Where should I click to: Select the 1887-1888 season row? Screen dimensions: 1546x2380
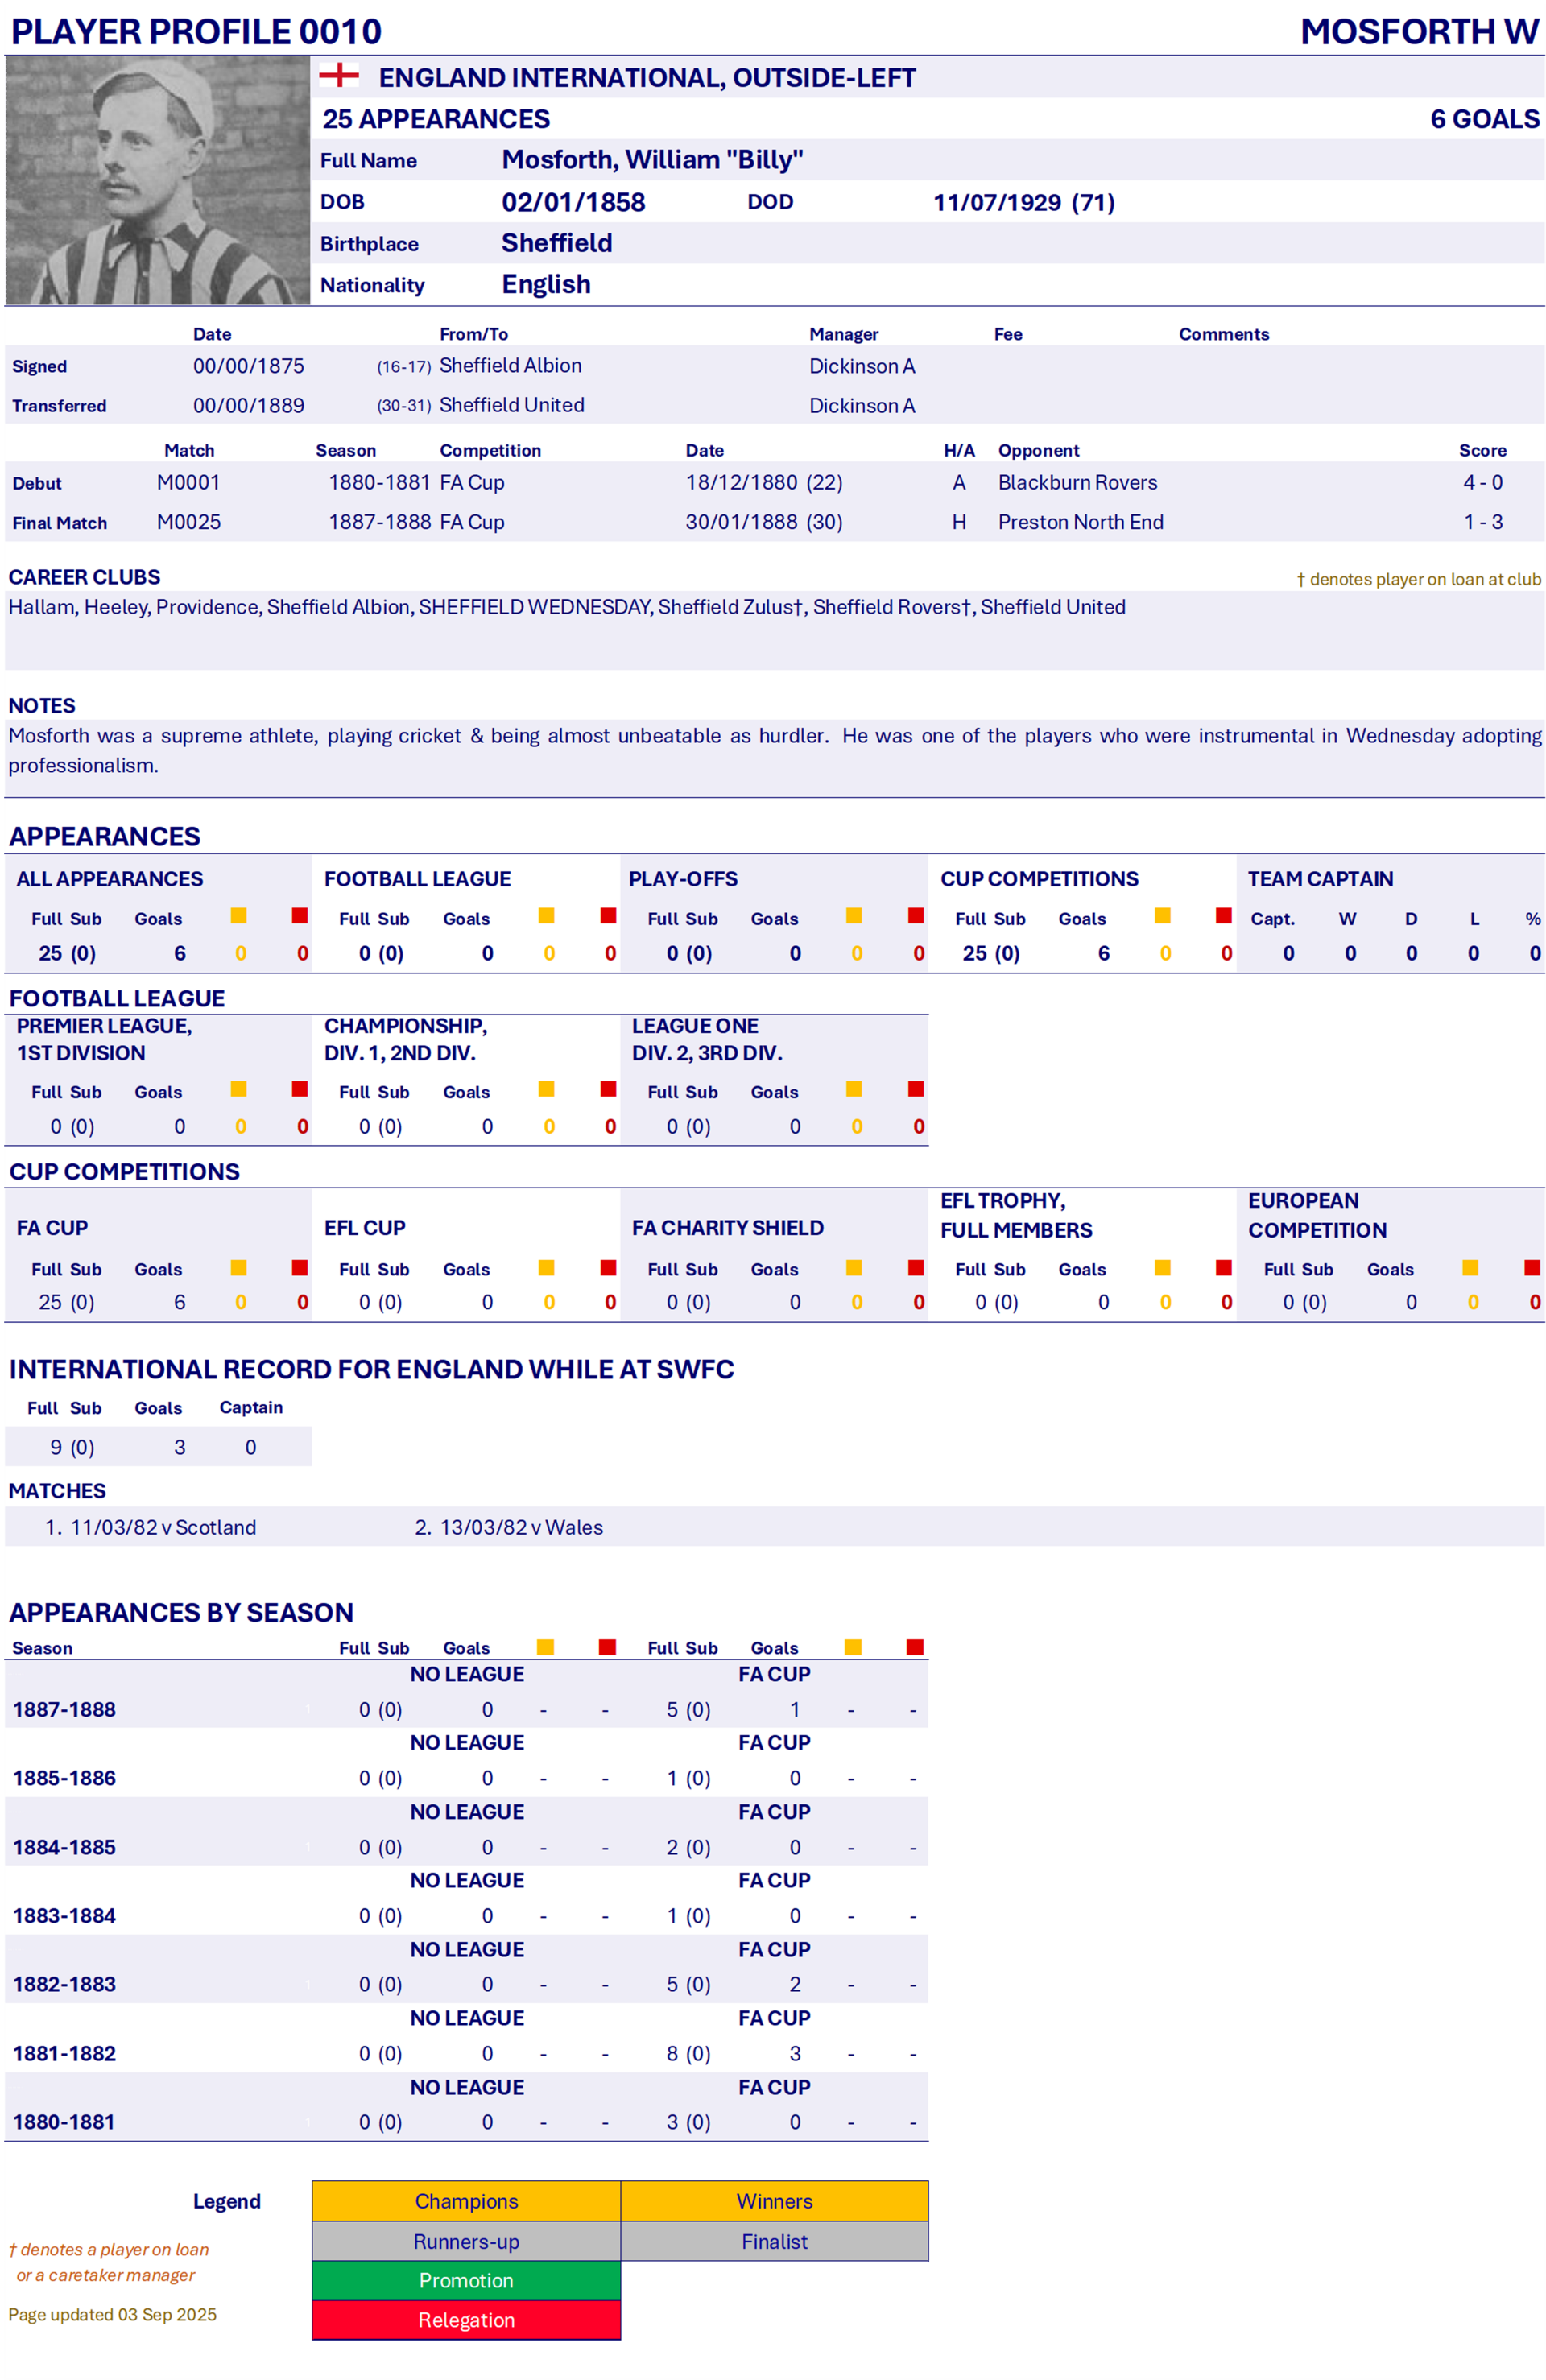64,1709
